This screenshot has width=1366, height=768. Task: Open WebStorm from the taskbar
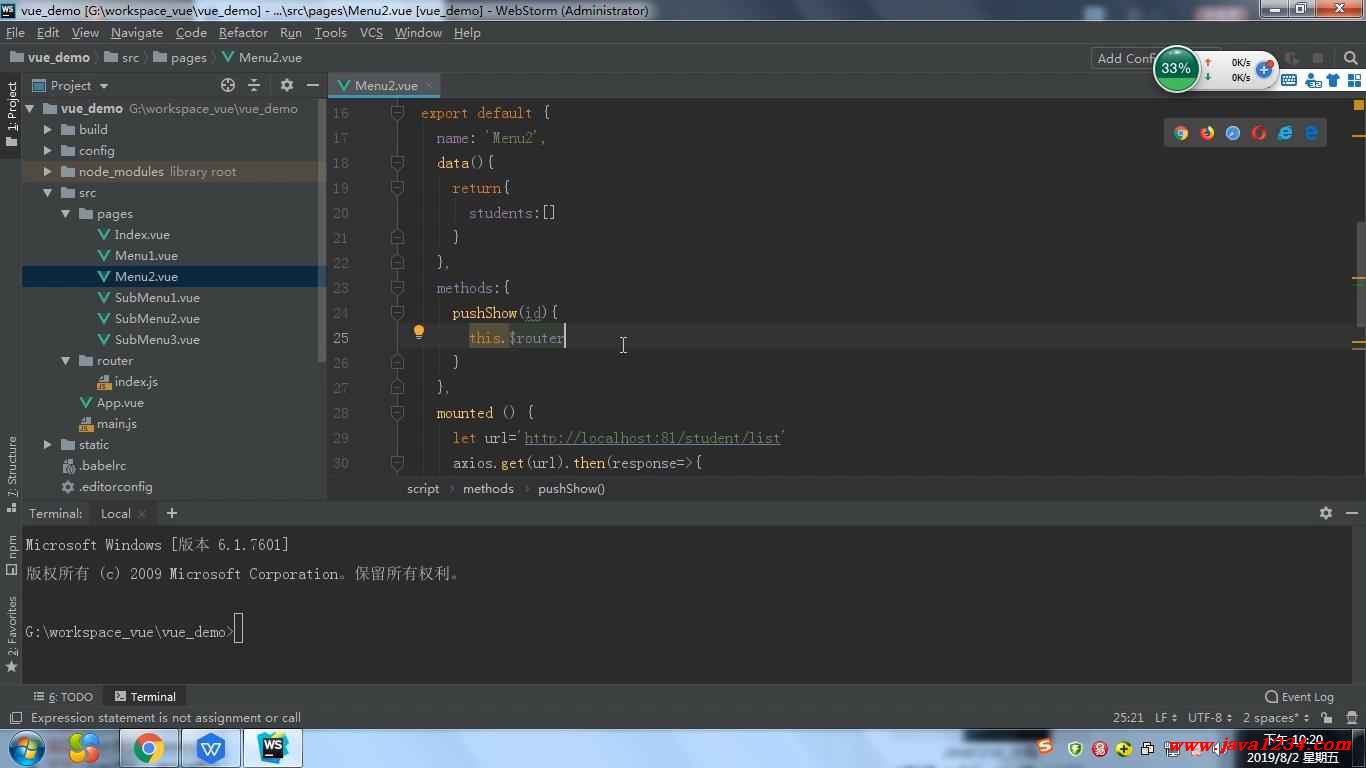pos(273,748)
